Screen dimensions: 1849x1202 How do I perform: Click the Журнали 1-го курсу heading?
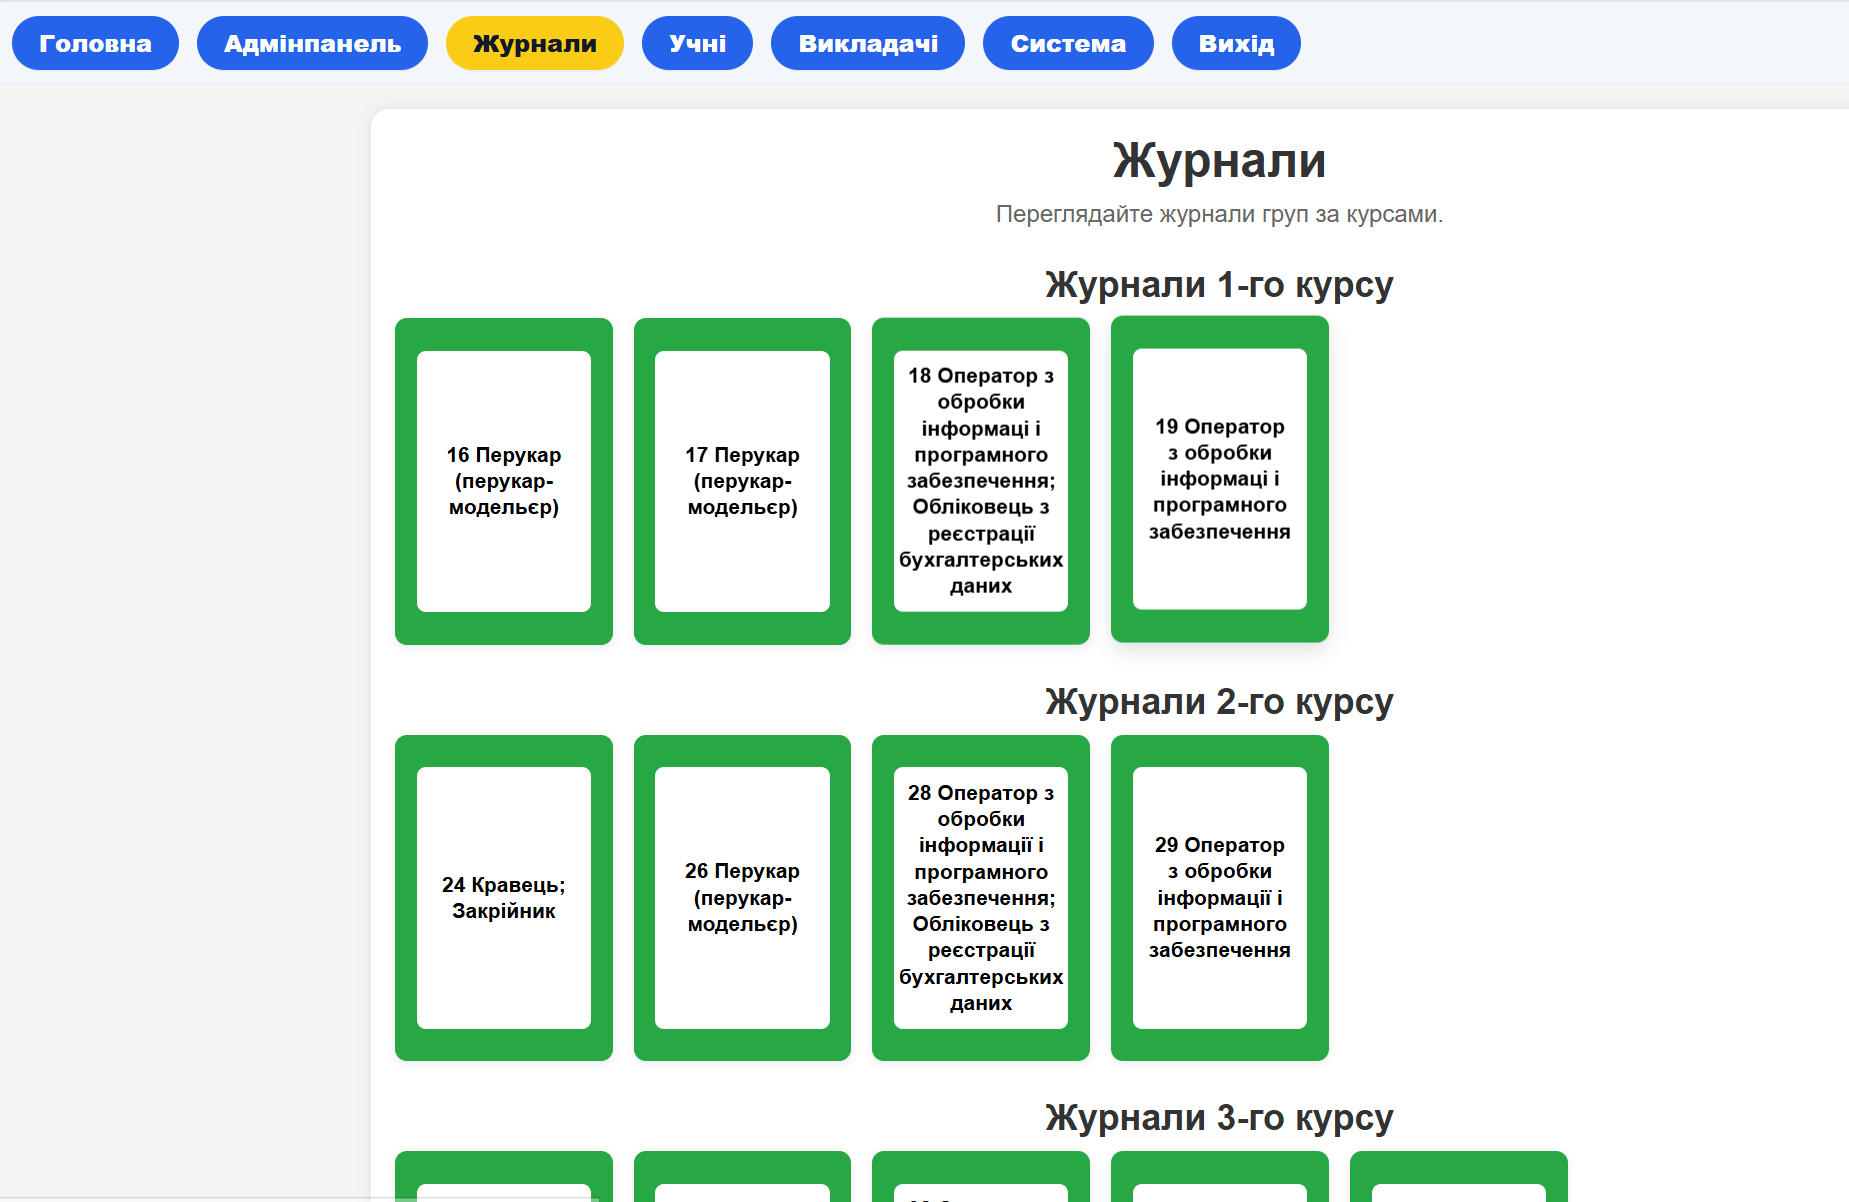point(1218,285)
